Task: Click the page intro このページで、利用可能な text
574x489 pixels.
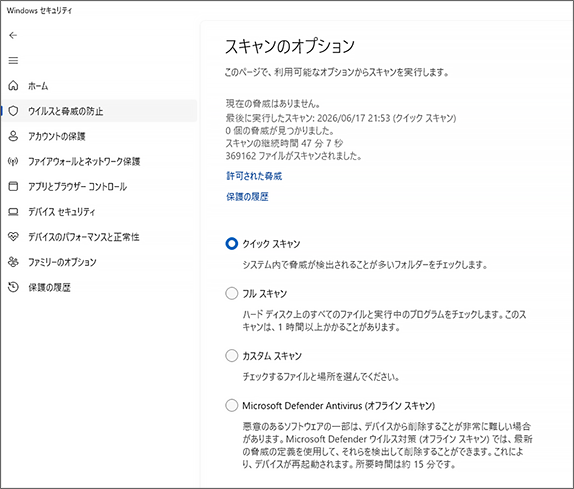Action: [337, 72]
